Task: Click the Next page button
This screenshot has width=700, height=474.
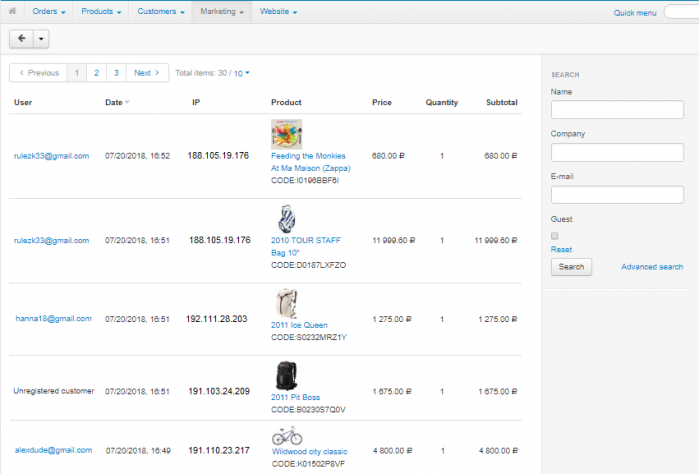Action: [x=147, y=73]
